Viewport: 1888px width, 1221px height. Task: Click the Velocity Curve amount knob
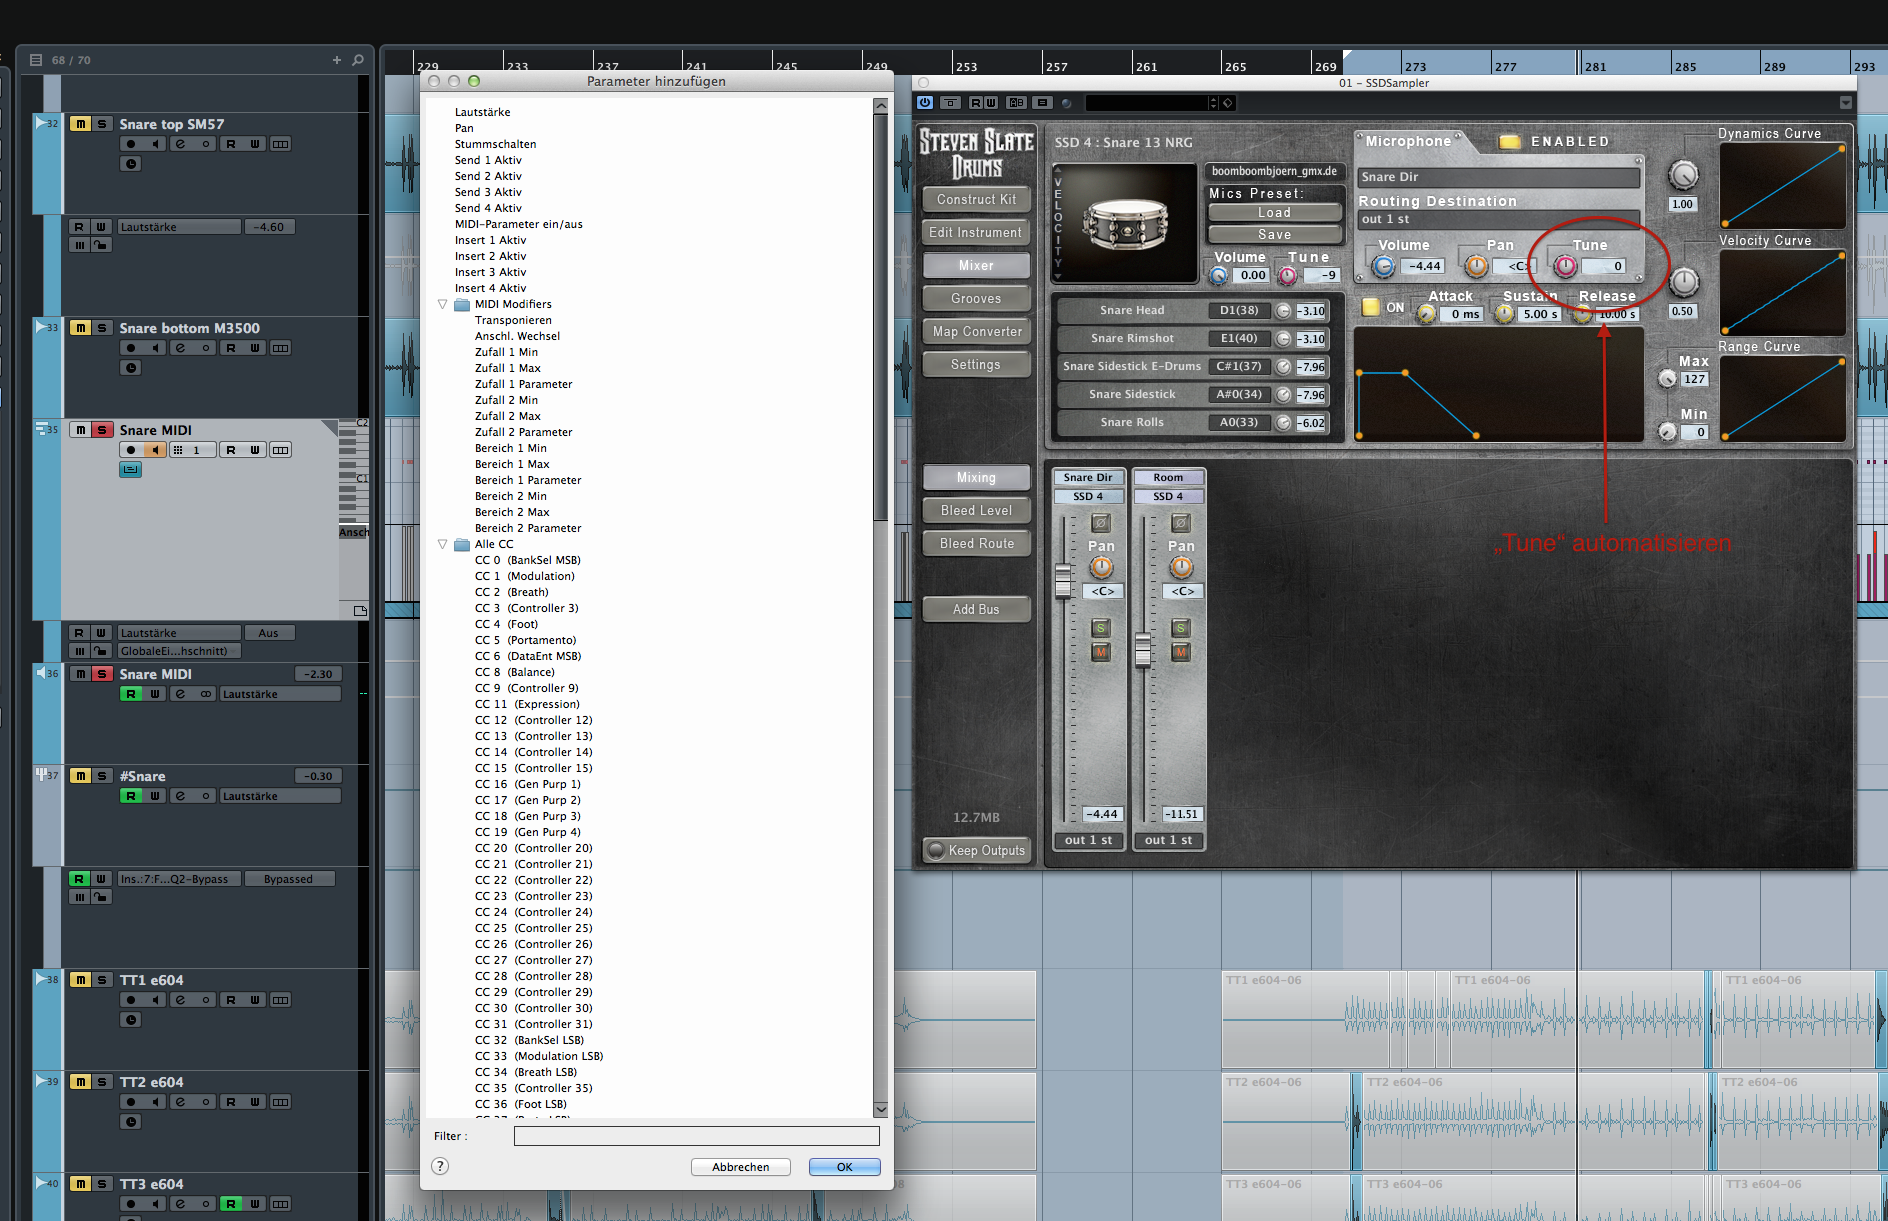[x=1683, y=282]
